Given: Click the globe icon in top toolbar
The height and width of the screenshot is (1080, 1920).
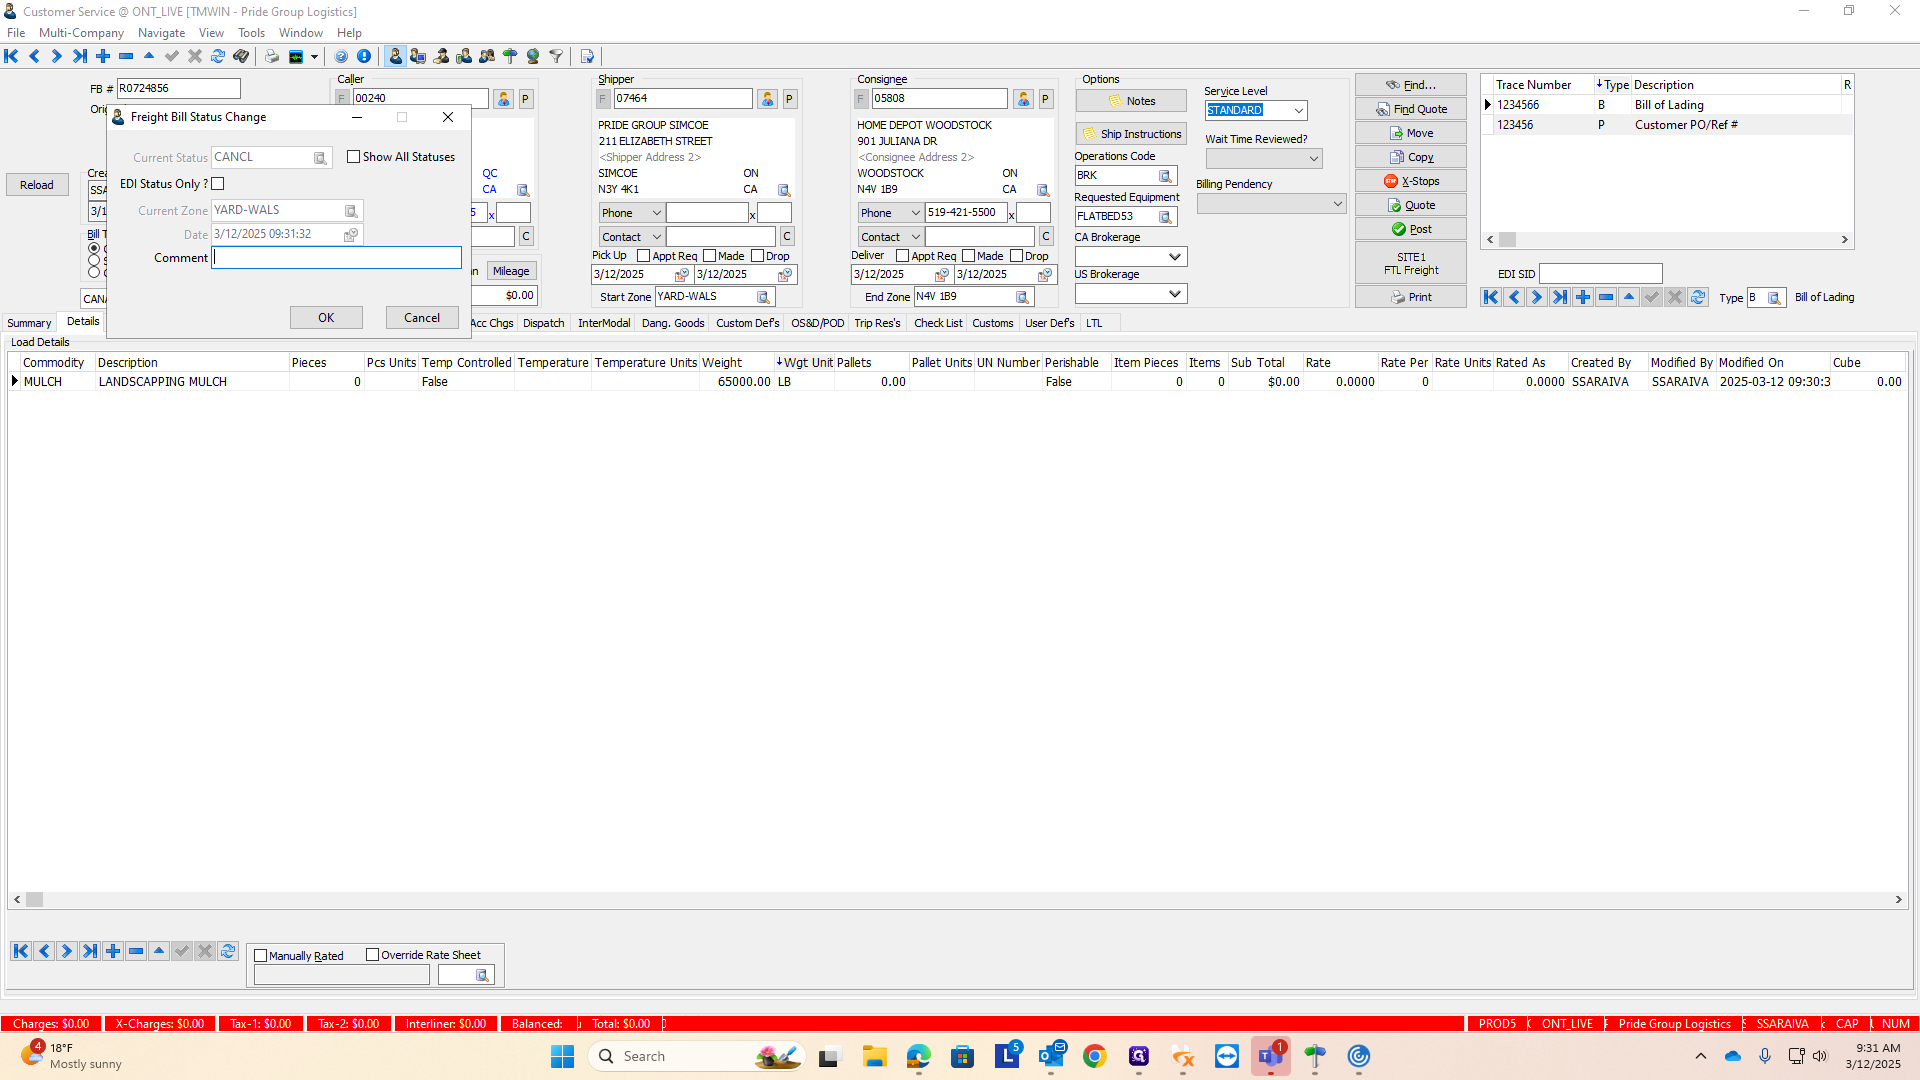Looking at the screenshot, I should tap(533, 57).
